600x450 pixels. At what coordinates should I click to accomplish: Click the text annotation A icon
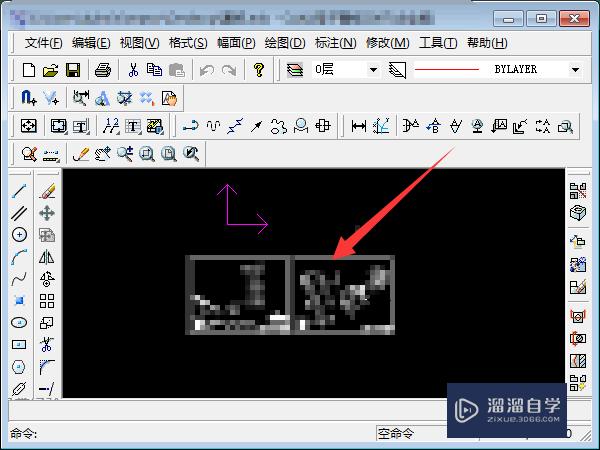point(102,98)
